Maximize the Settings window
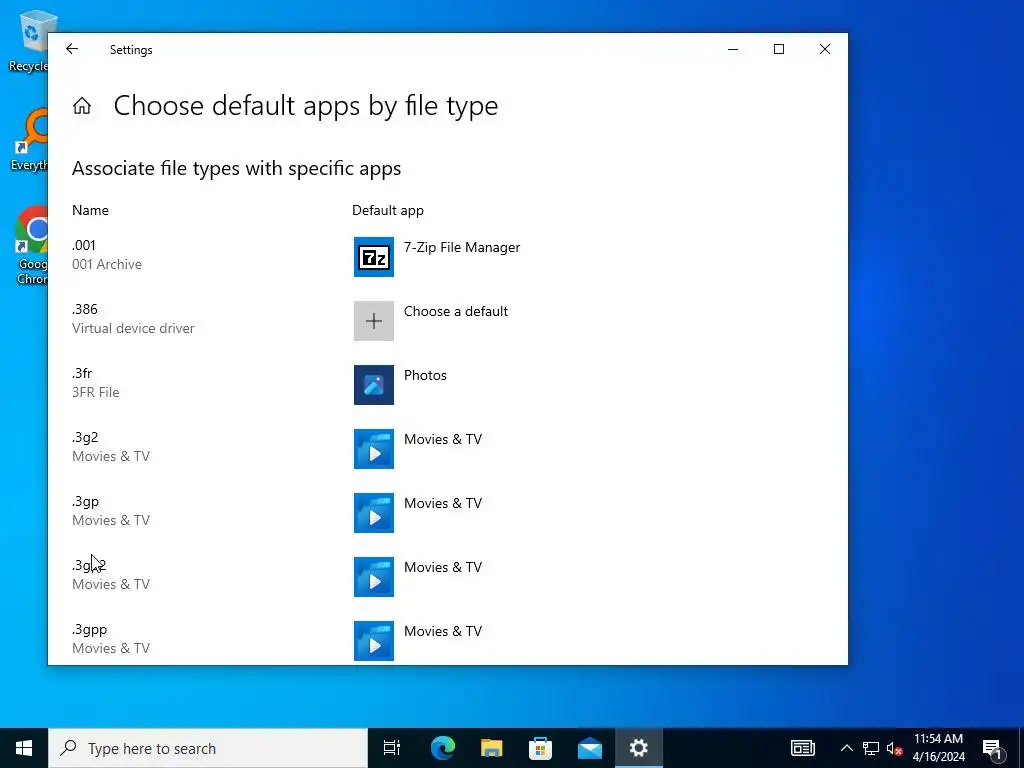Image resolution: width=1024 pixels, height=768 pixels. point(778,49)
